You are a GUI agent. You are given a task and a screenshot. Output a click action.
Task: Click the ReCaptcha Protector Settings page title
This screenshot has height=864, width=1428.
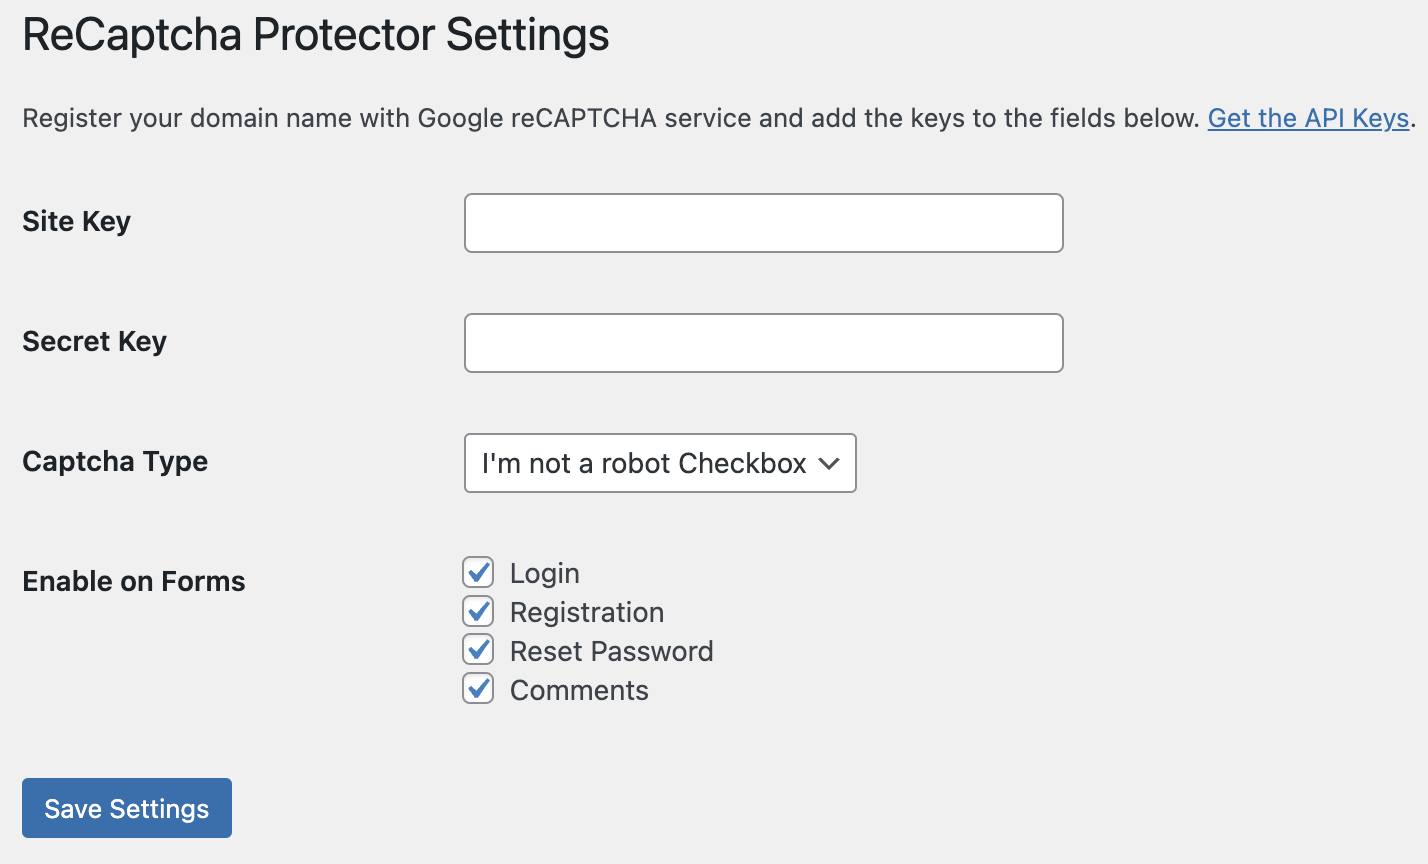pos(316,35)
